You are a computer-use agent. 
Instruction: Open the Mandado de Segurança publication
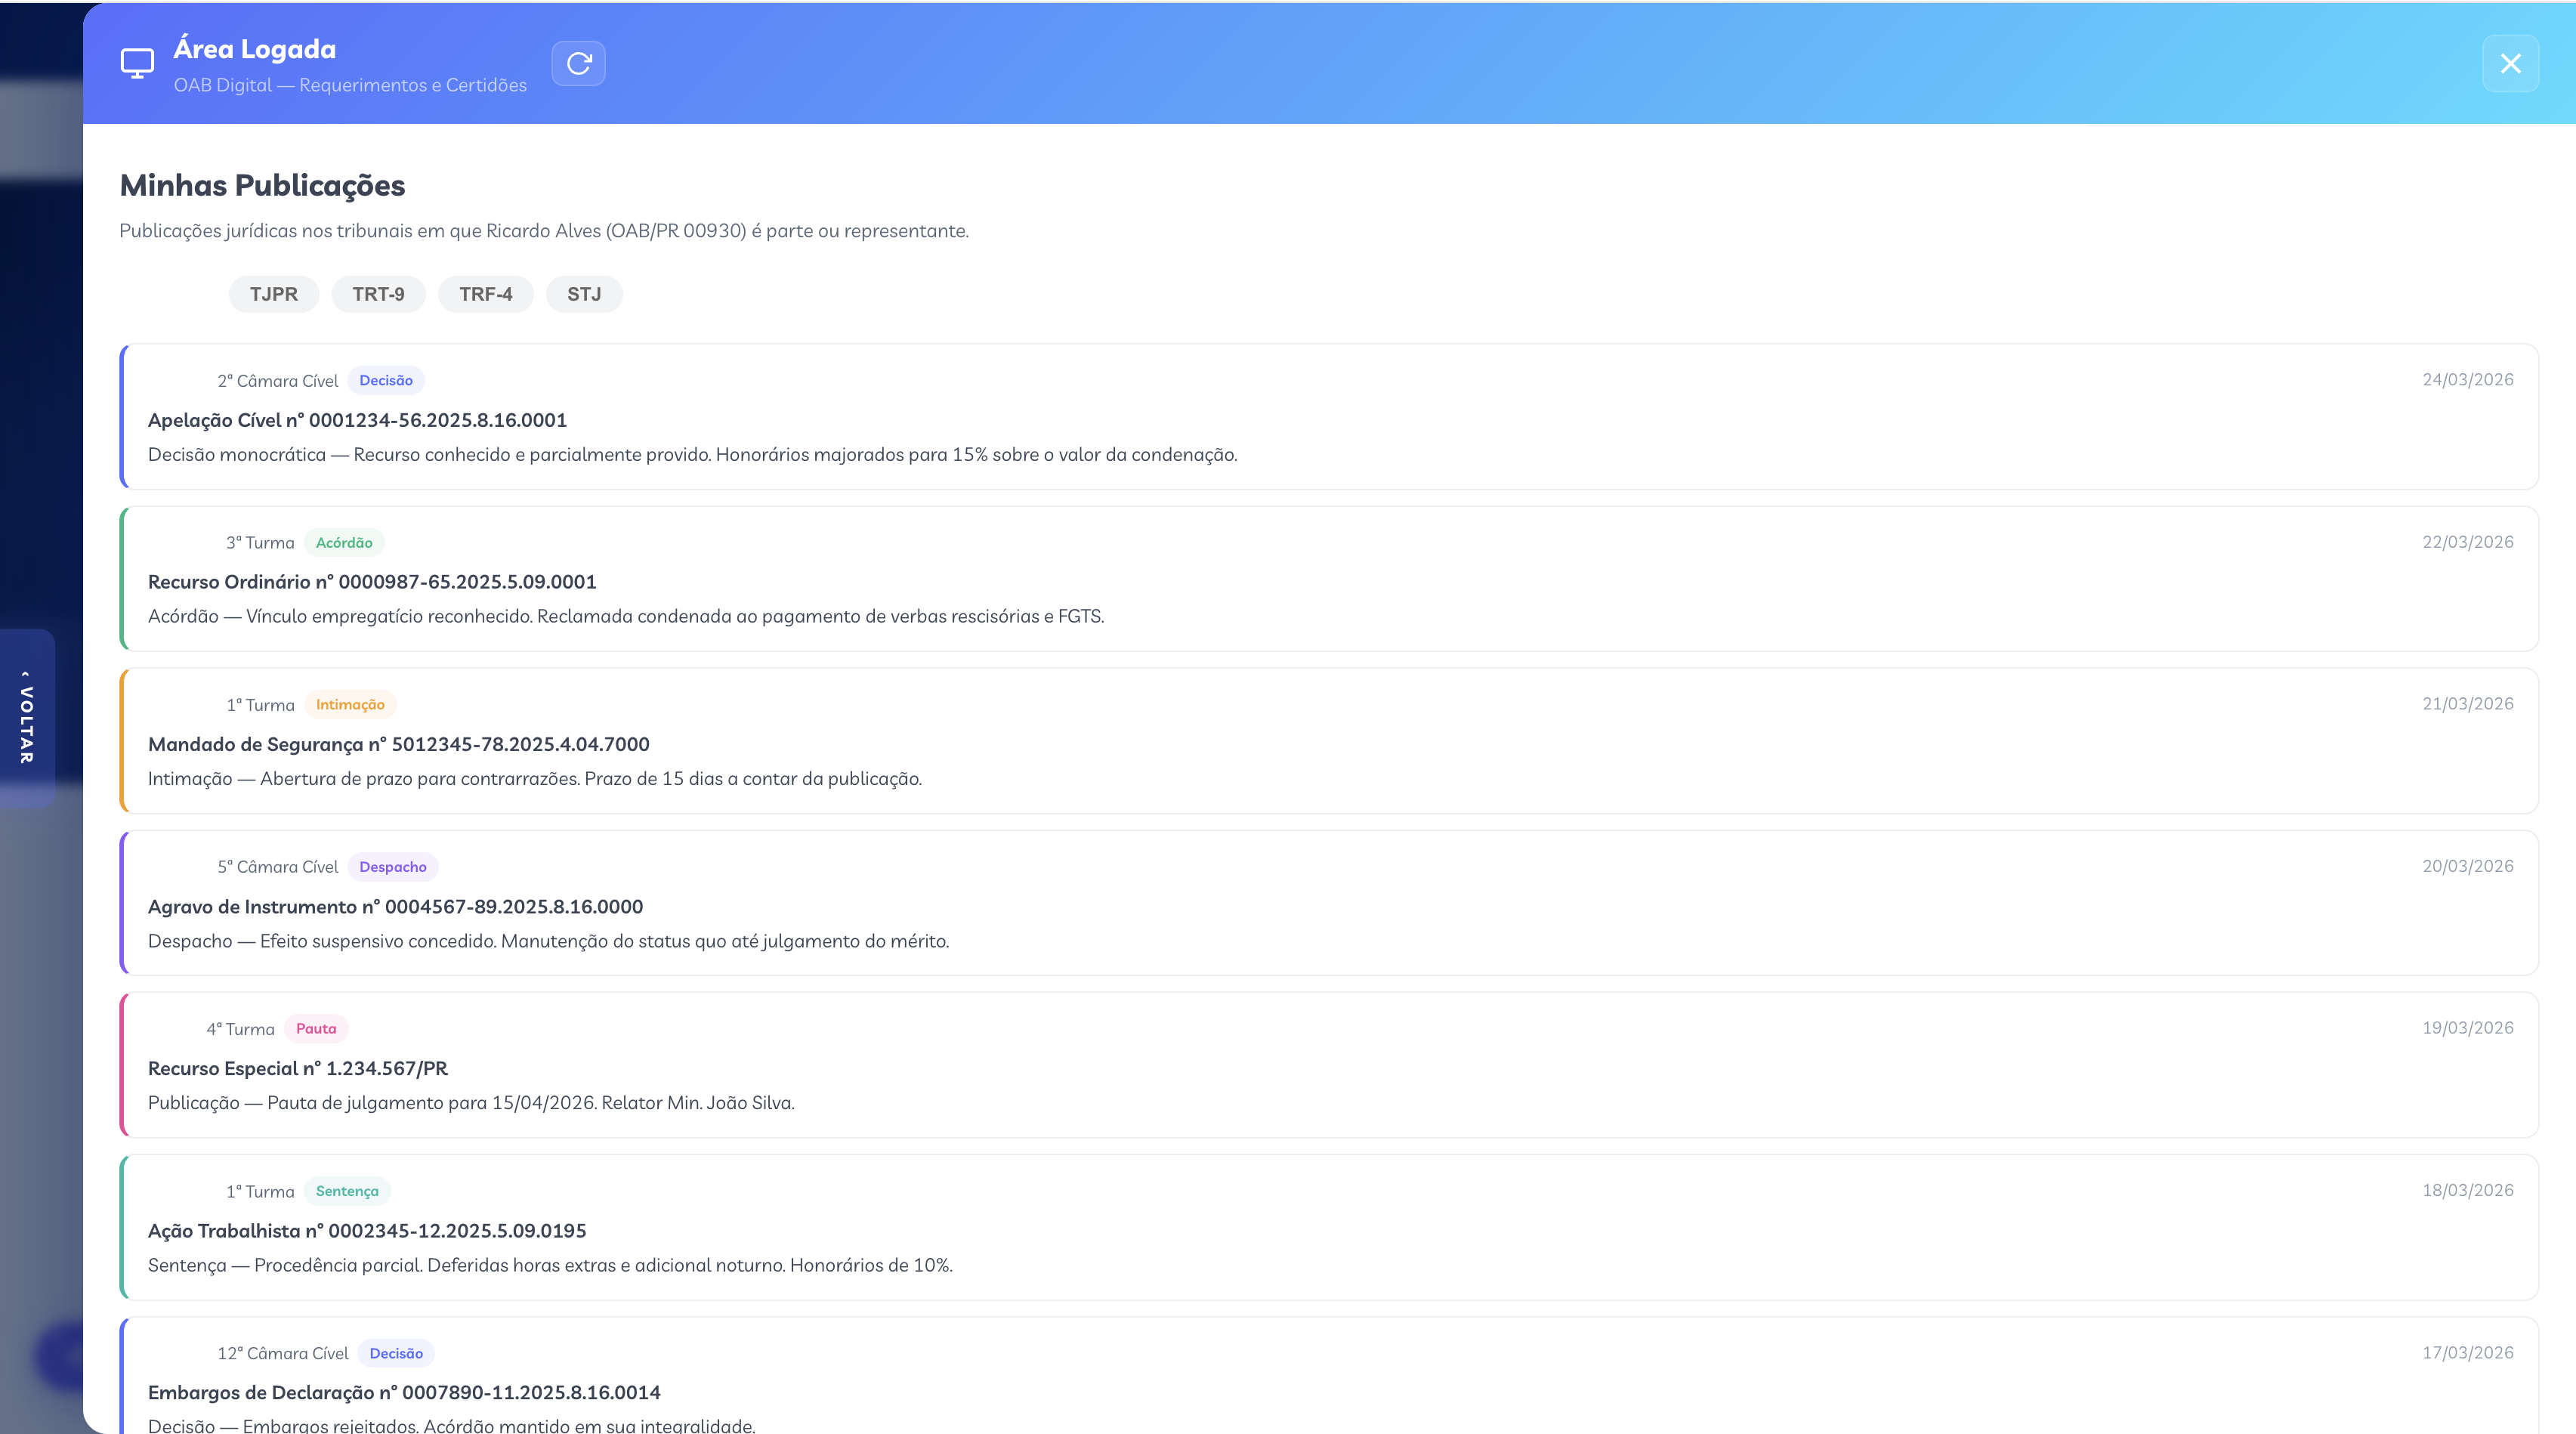(398, 744)
